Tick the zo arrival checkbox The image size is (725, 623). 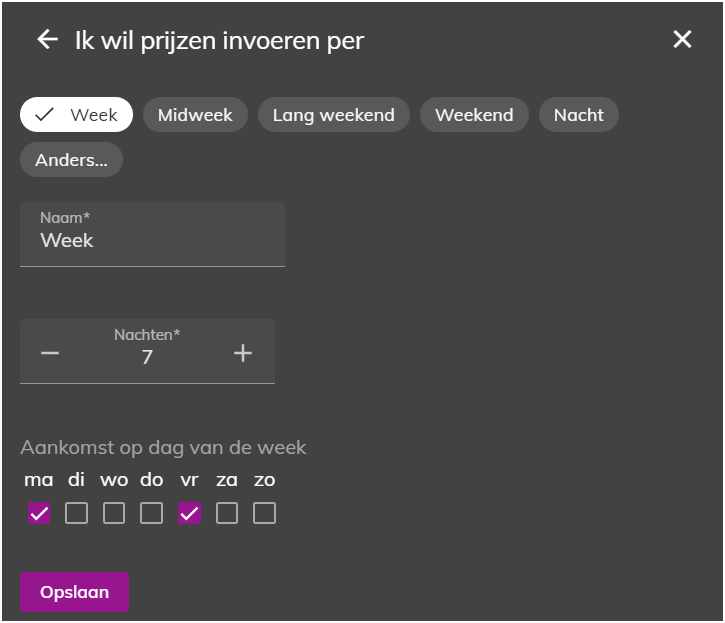[264, 513]
